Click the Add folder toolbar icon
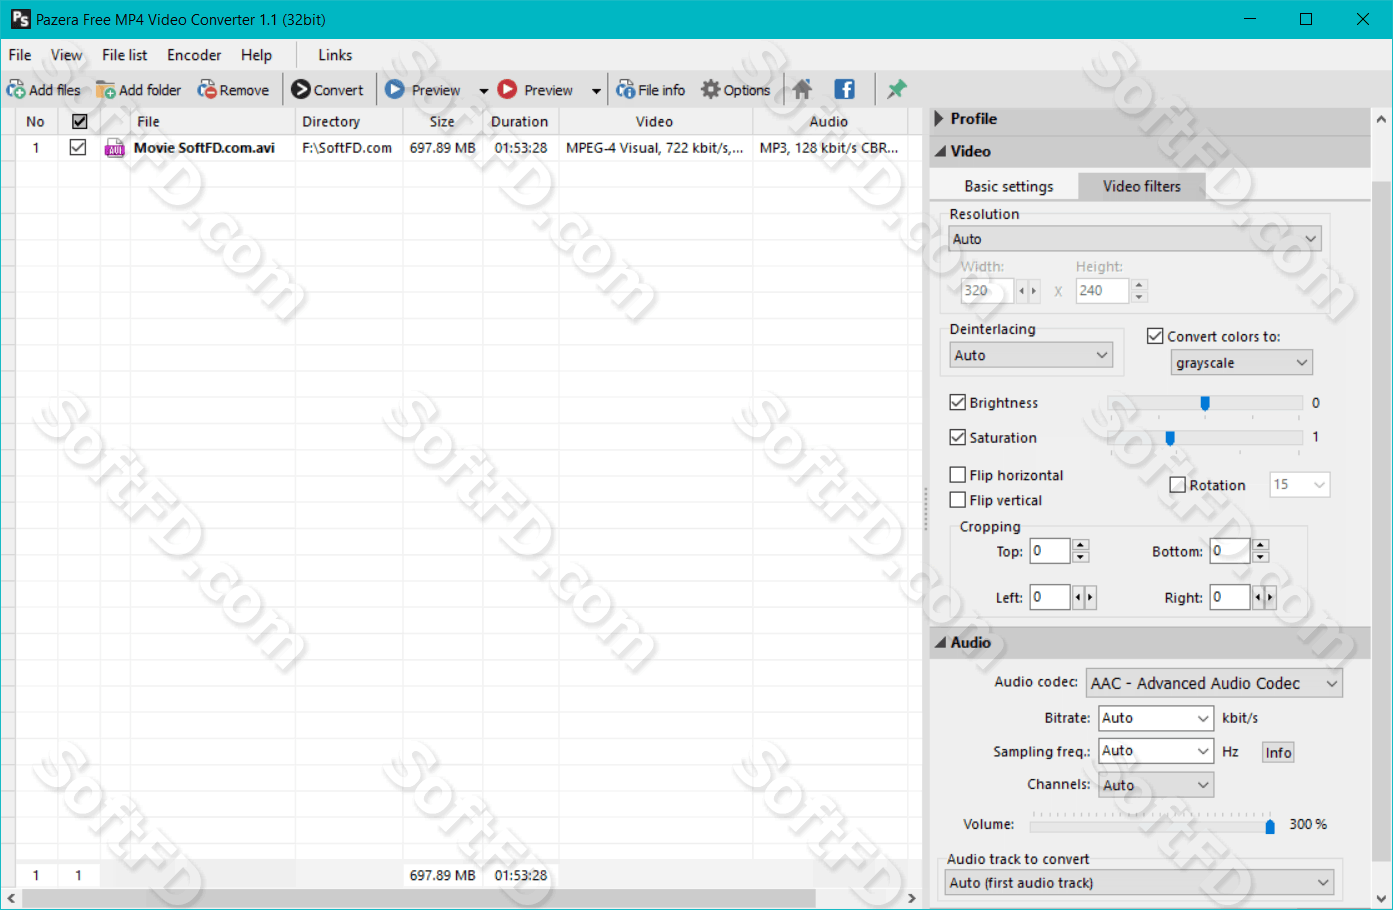1393x910 pixels. point(105,90)
